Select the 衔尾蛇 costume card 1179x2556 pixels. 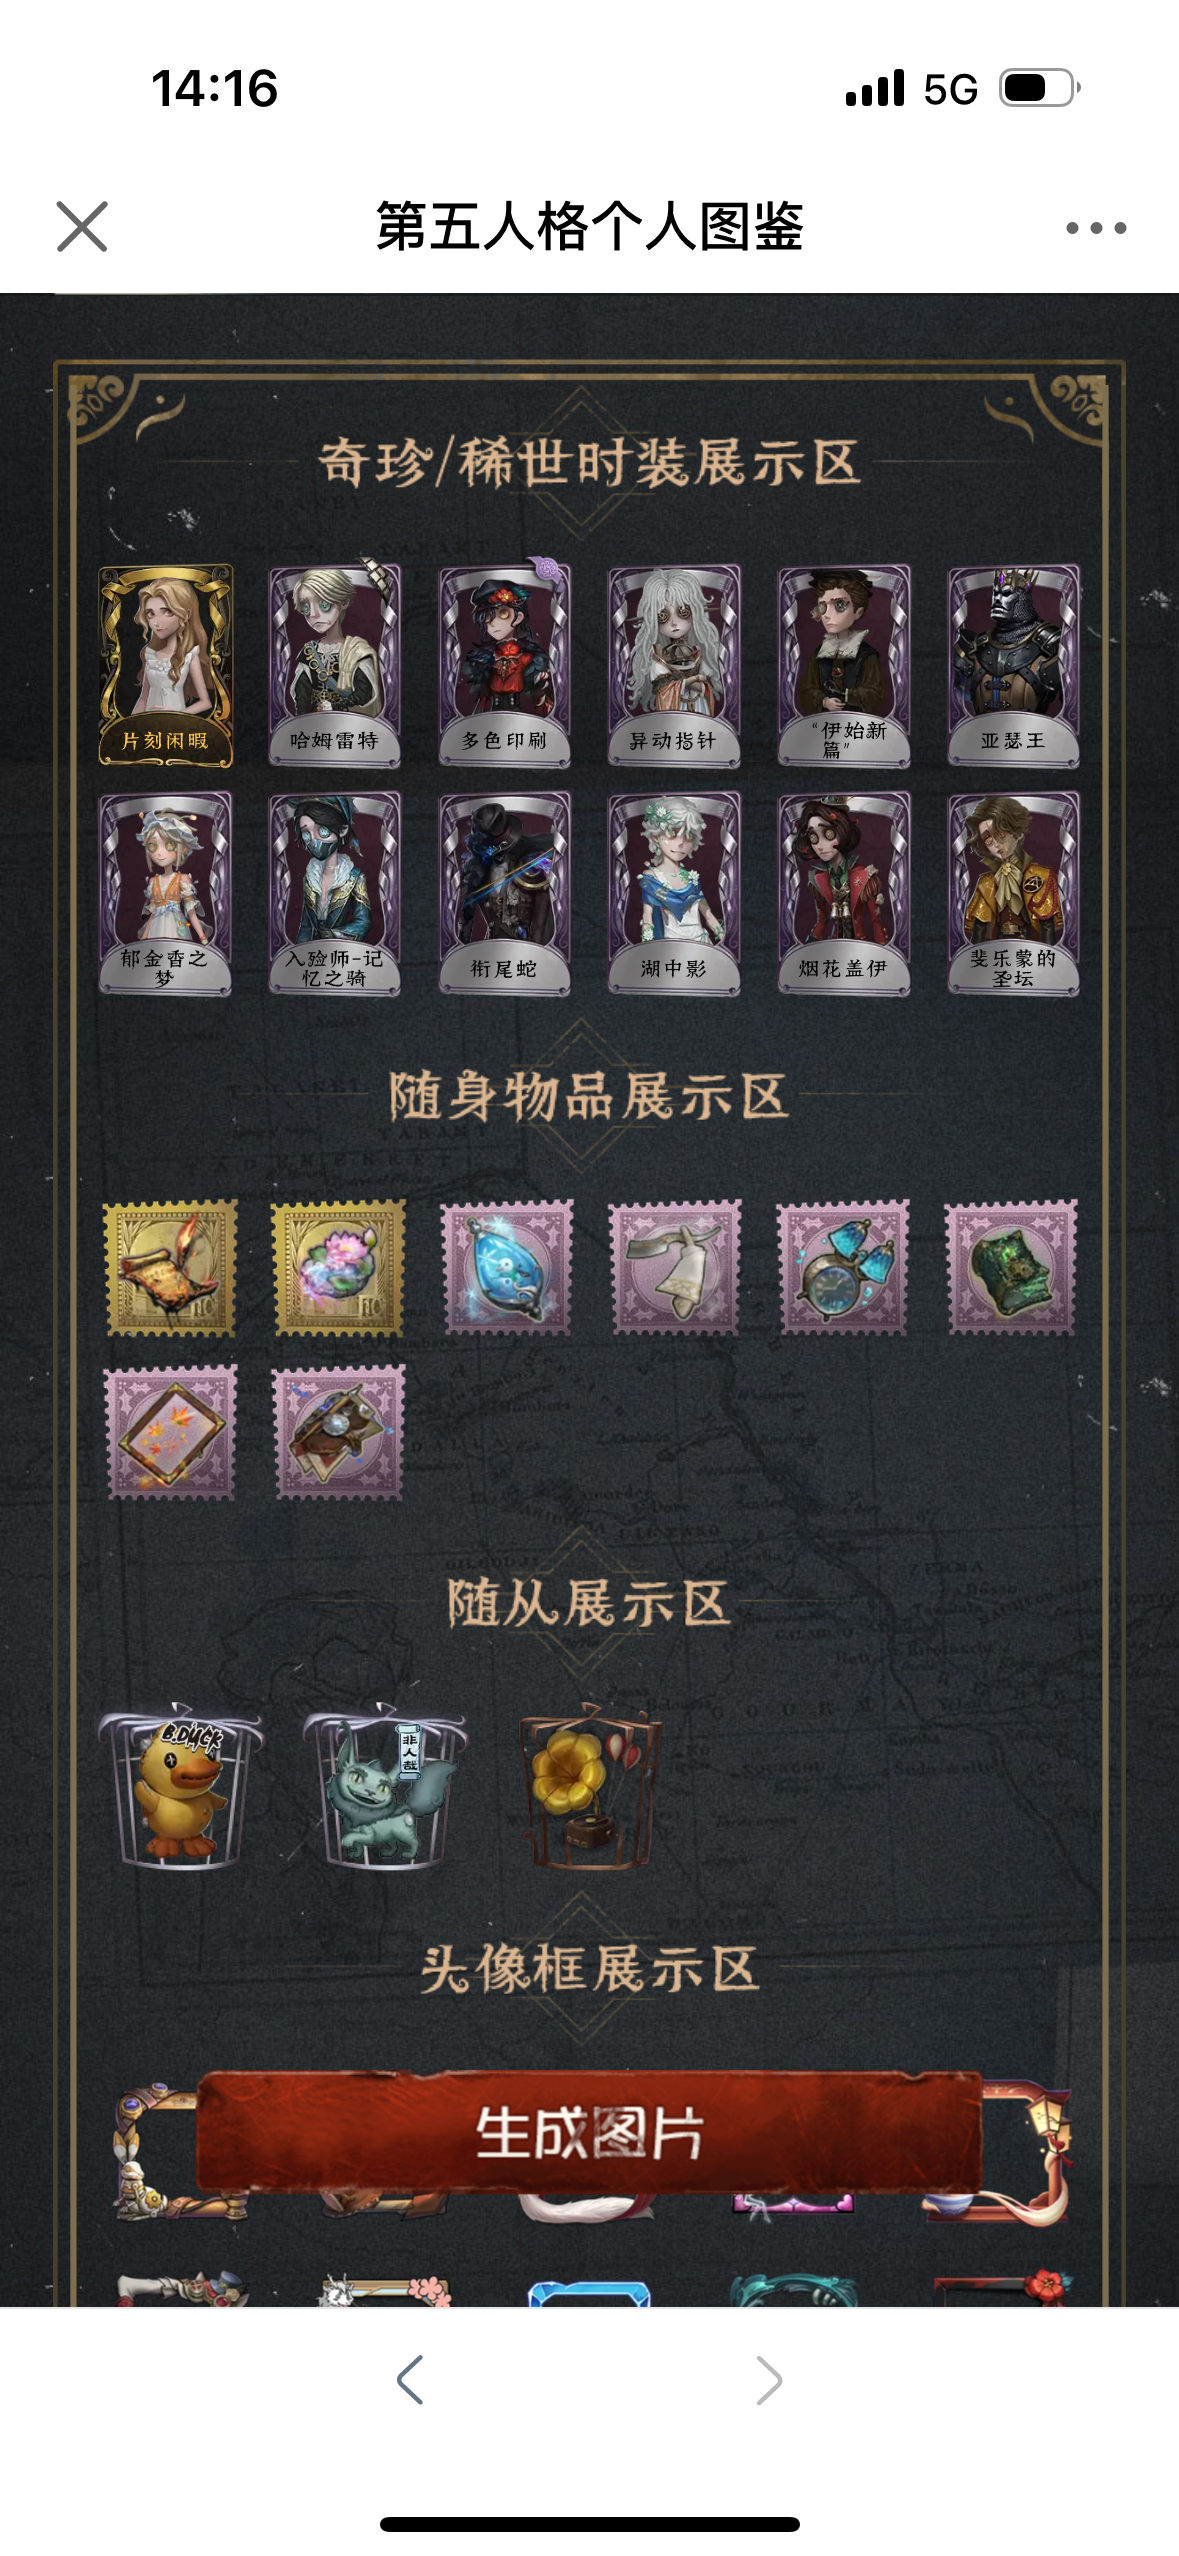pos(505,893)
